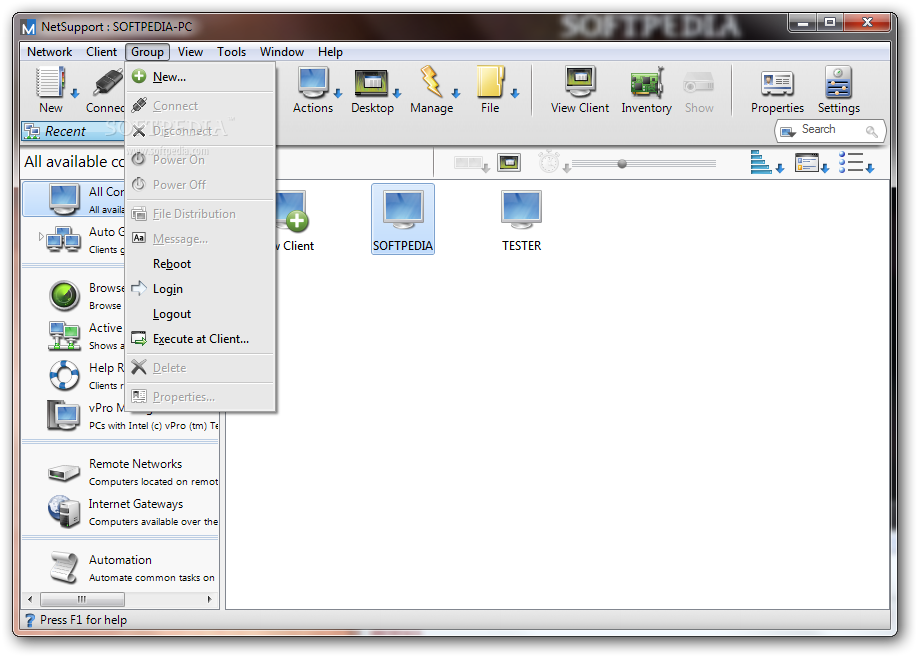Open the Window menu

(x=282, y=52)
